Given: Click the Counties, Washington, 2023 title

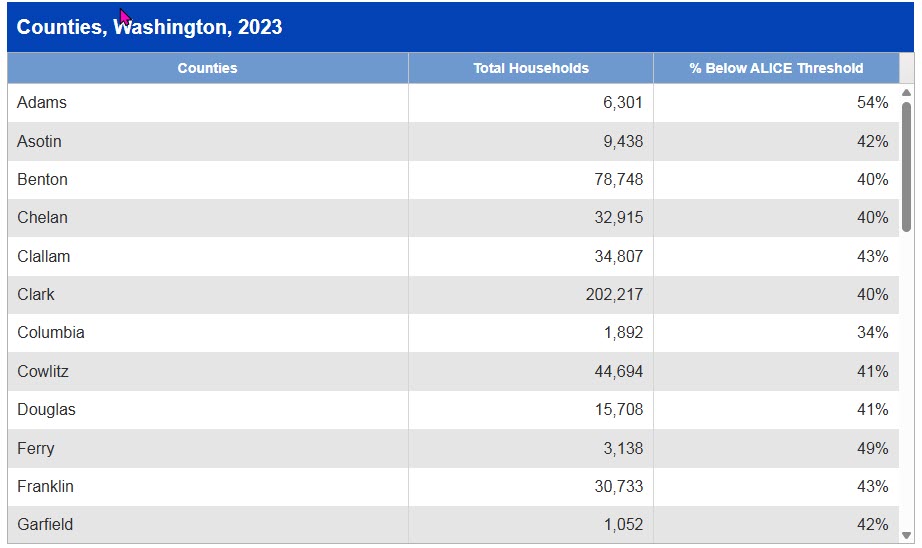Looking at the screenshot, I should point(150,27).
